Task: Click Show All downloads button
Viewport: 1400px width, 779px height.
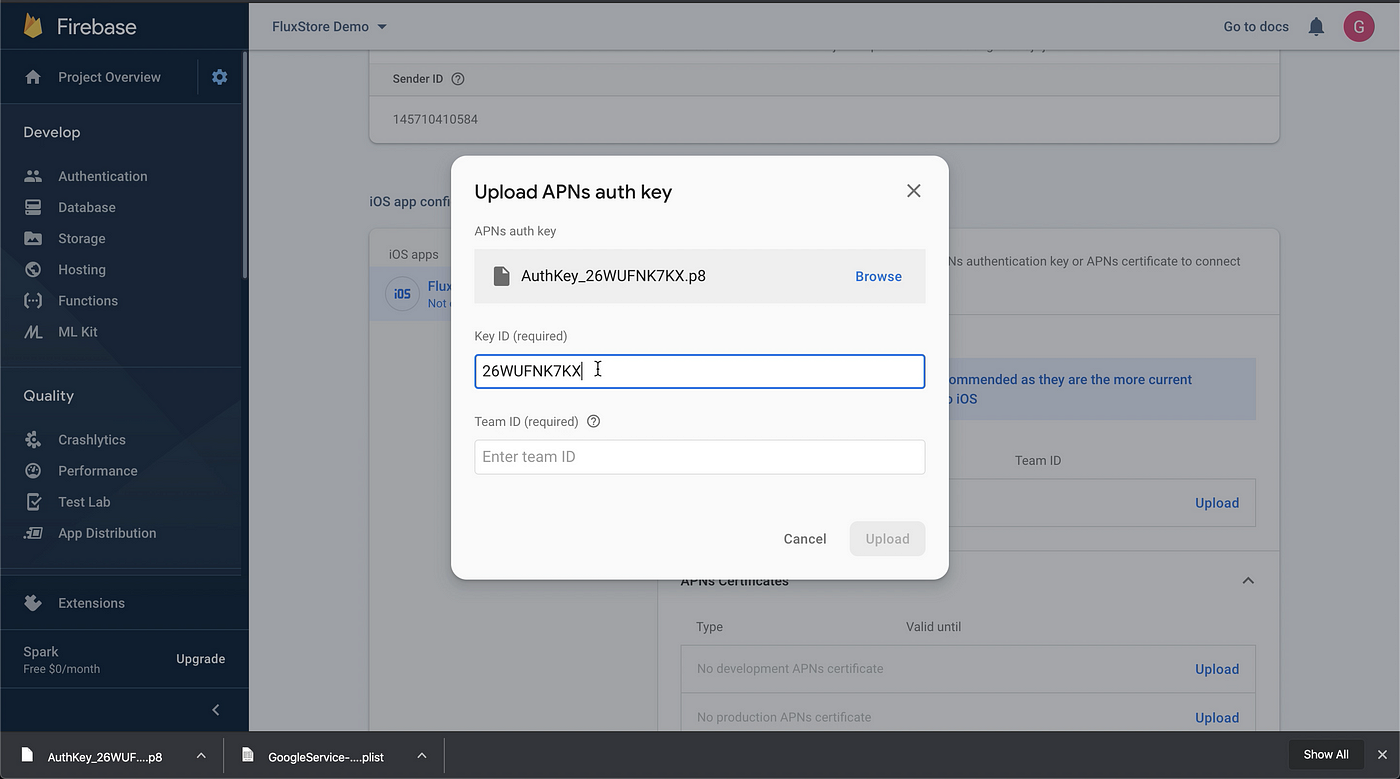Action: (1326, 754)
